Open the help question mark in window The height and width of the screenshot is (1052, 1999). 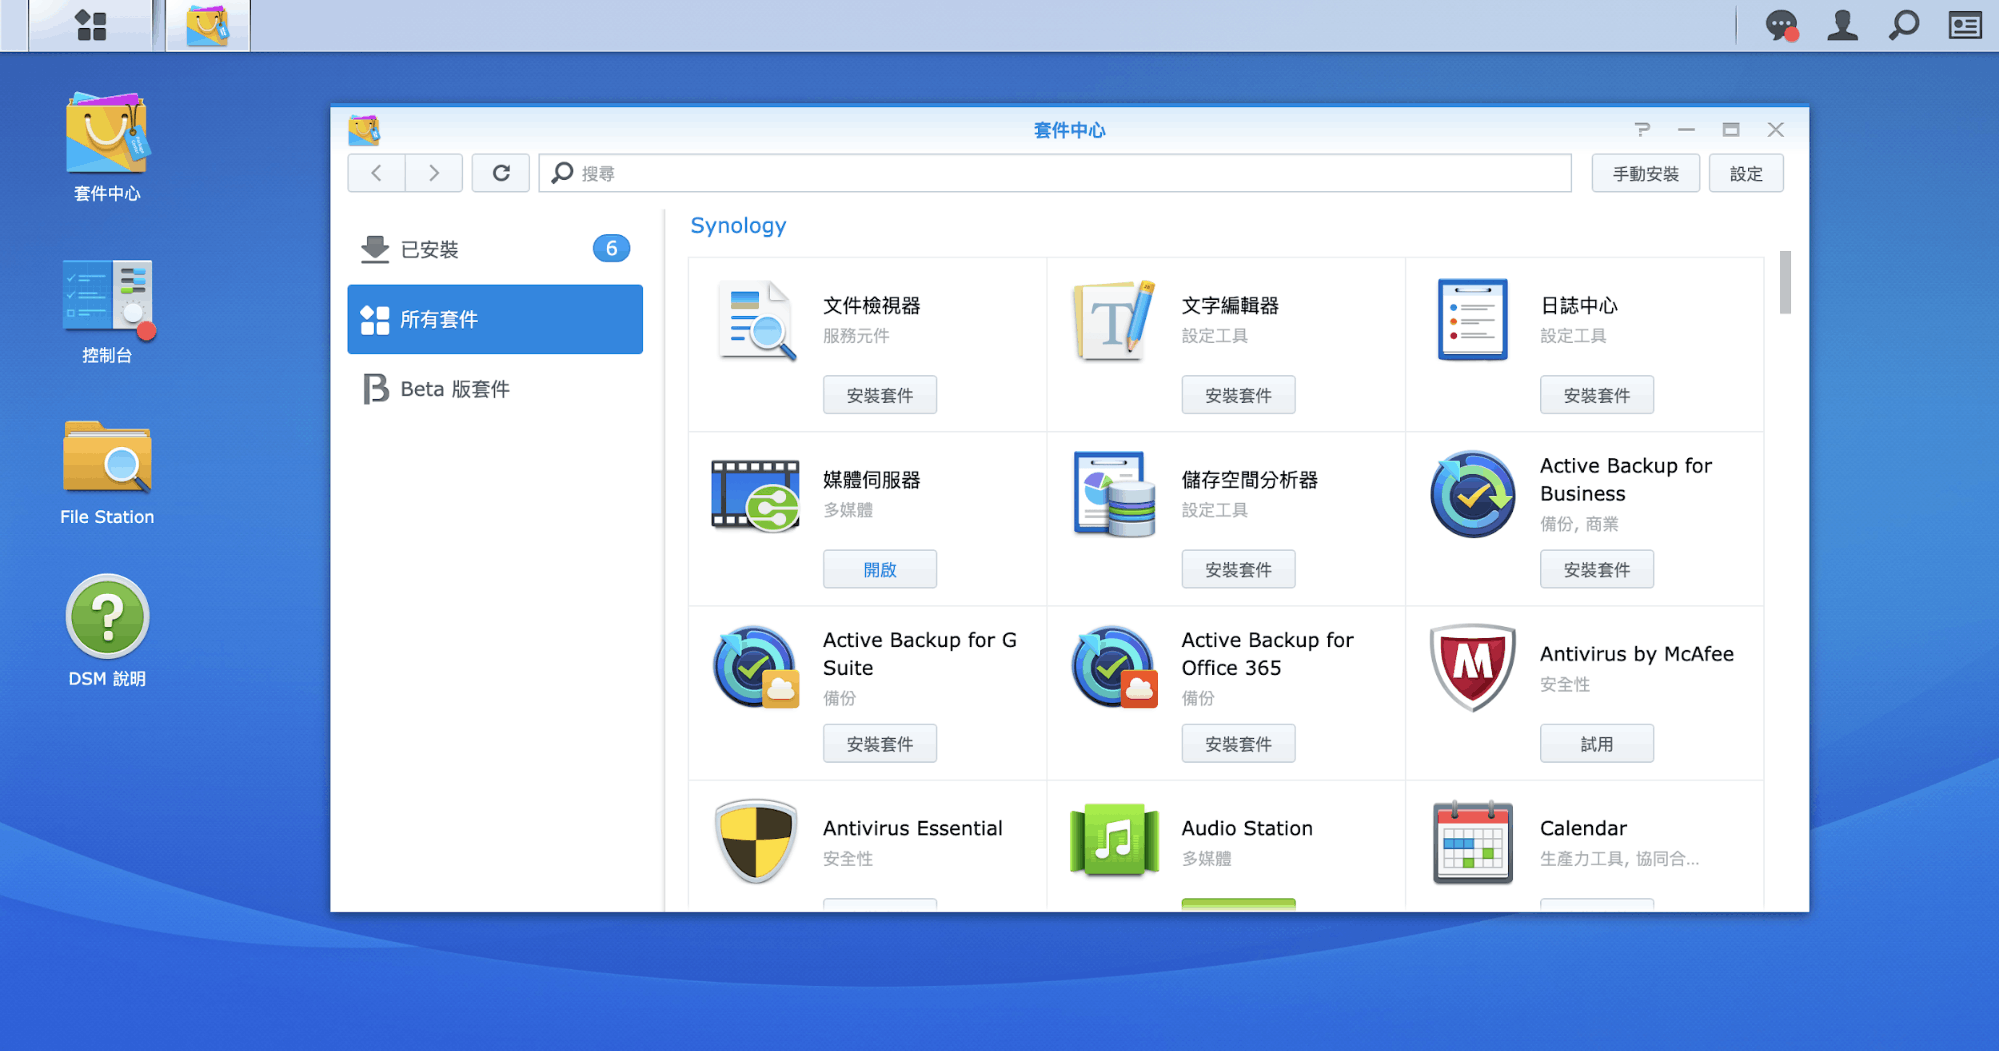click(x=1642, y=130)
